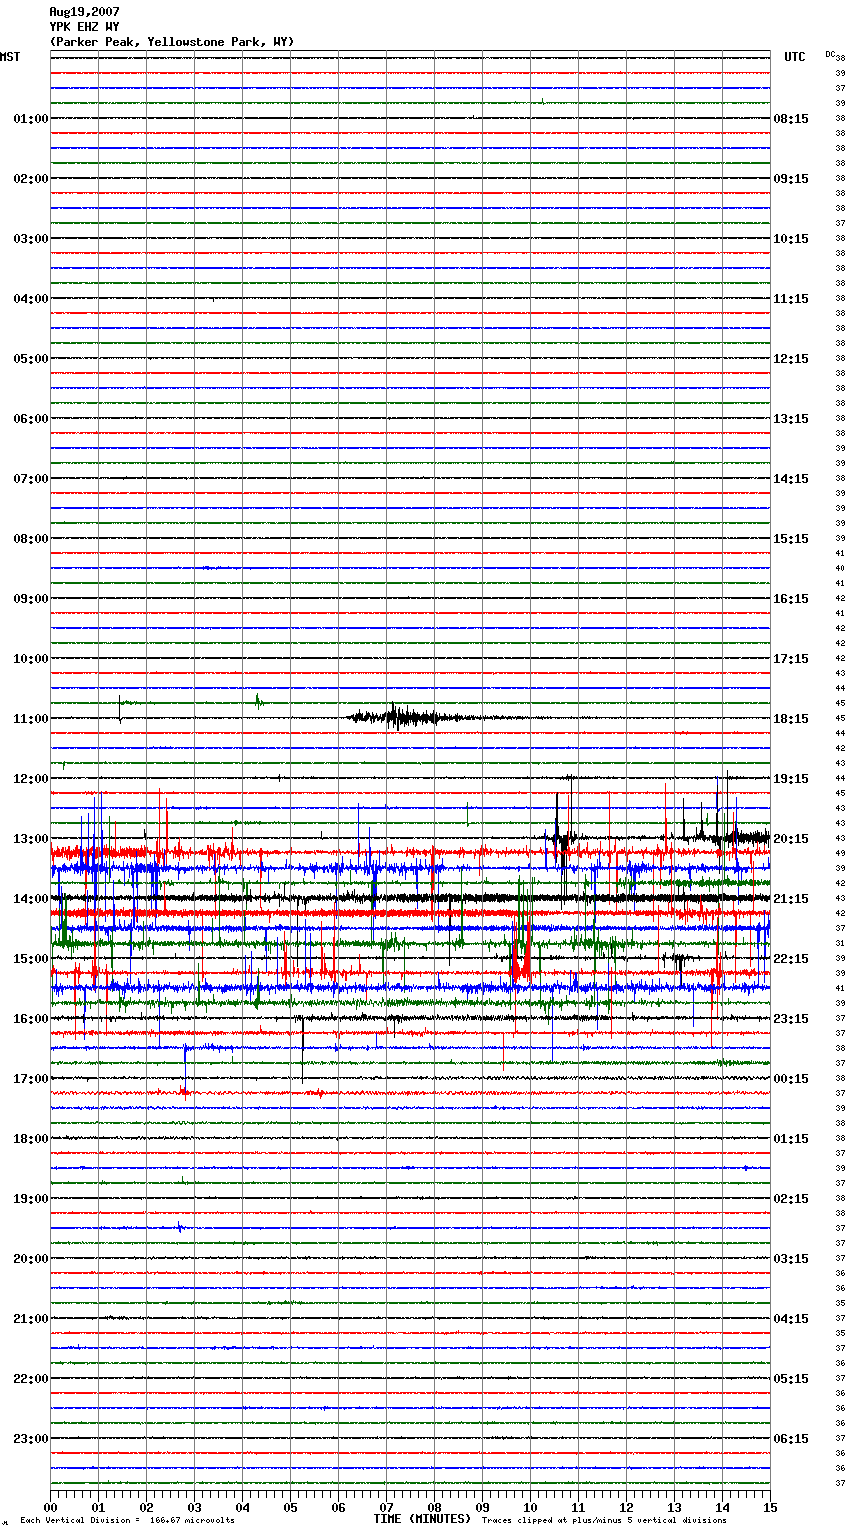The height and width of the screenshot is (1534, 850).
Task: Click the 04:15 UTC time label
Action: [791, 1319]
